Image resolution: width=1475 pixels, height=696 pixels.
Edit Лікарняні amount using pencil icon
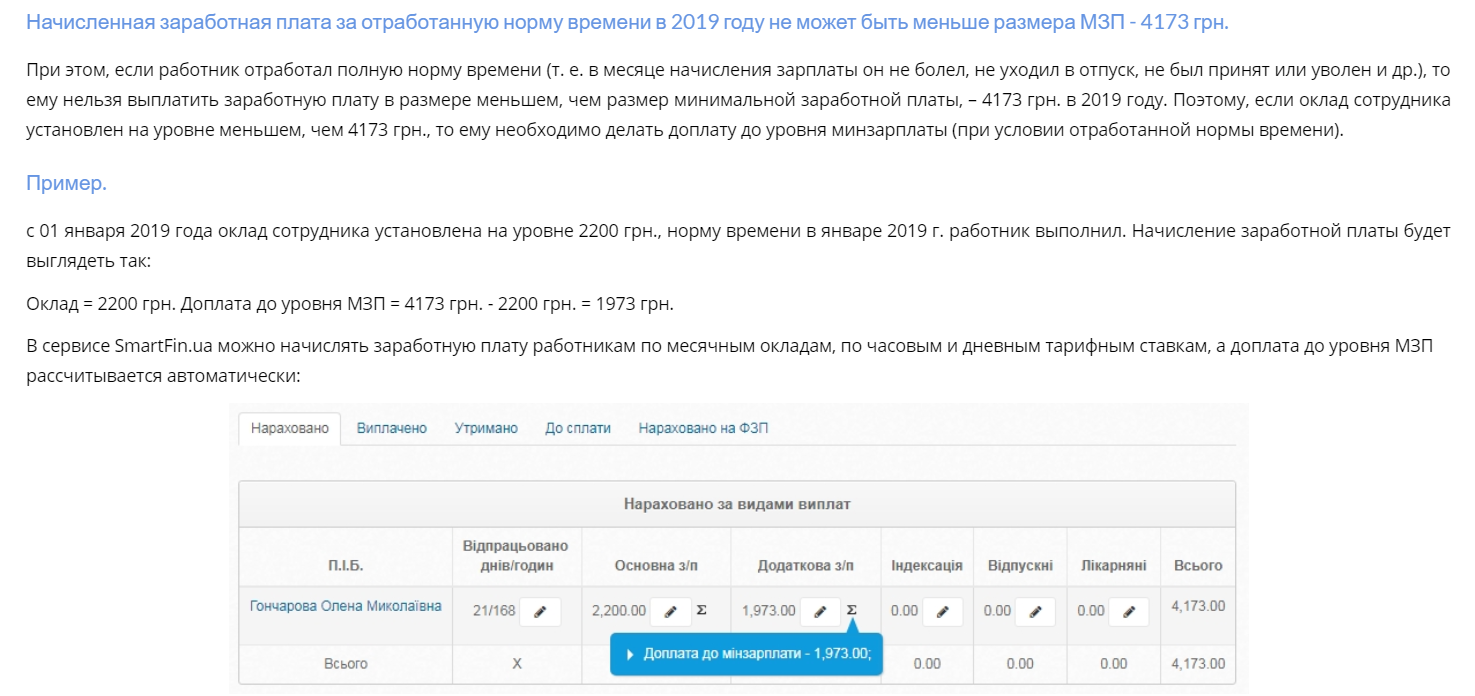pos(1128,611)
